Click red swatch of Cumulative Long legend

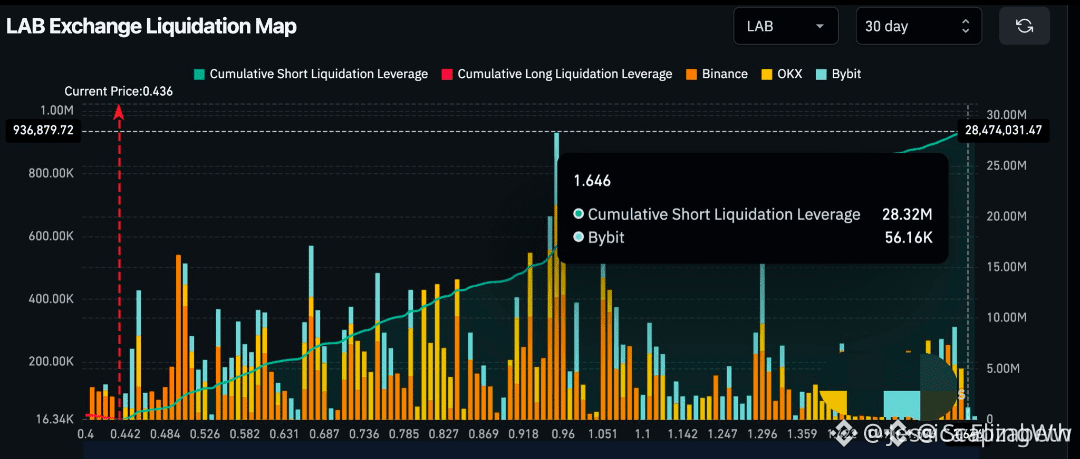[x=447, y=74]
